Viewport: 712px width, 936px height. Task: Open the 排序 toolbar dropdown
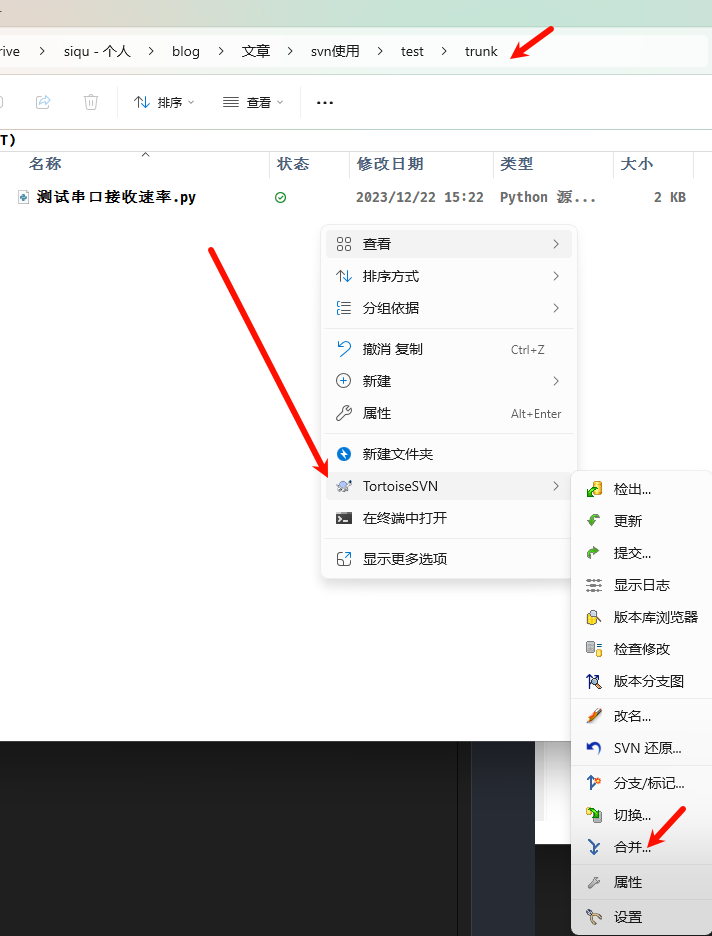165,102
